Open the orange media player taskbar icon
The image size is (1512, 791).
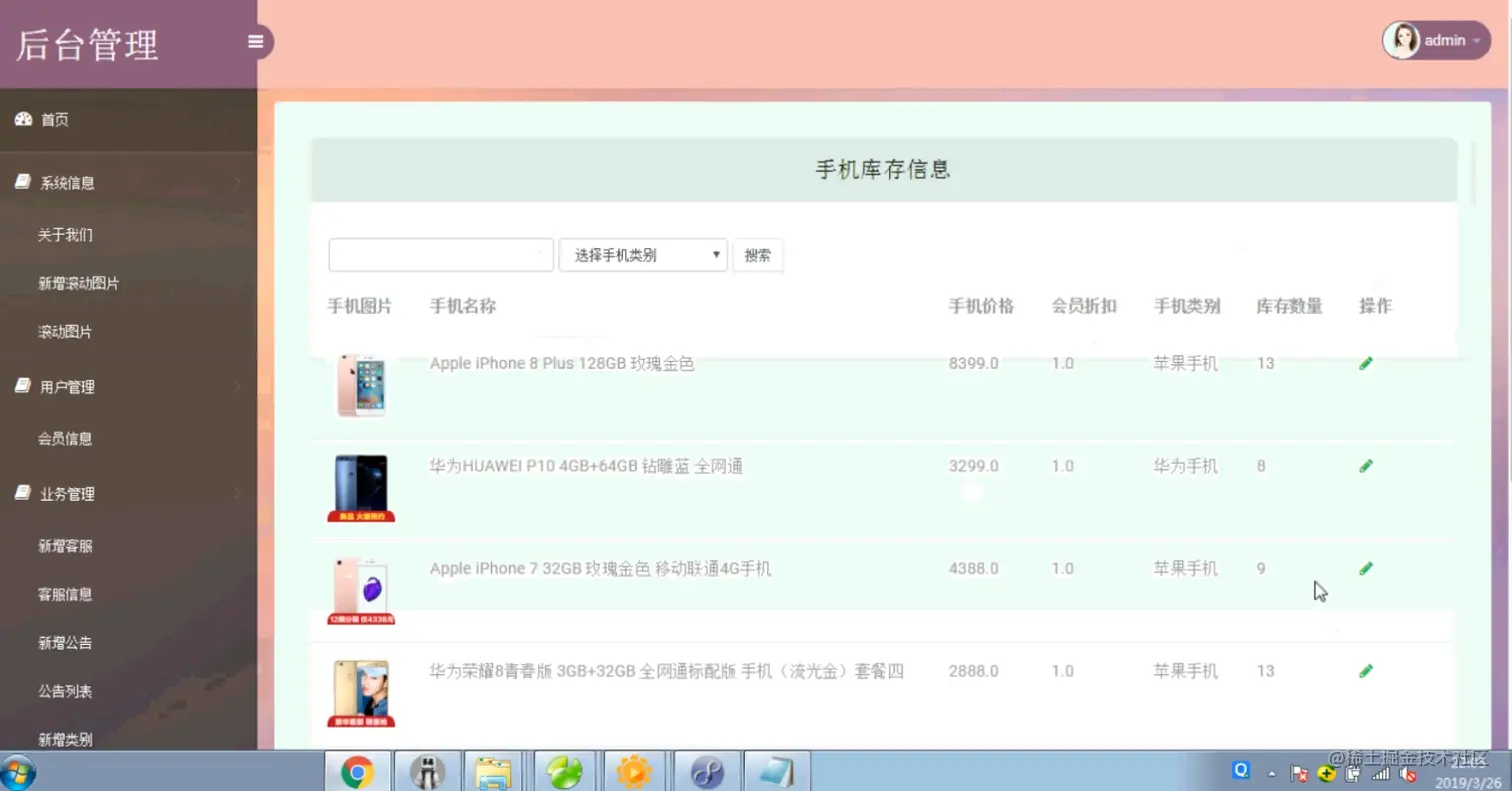634,772
